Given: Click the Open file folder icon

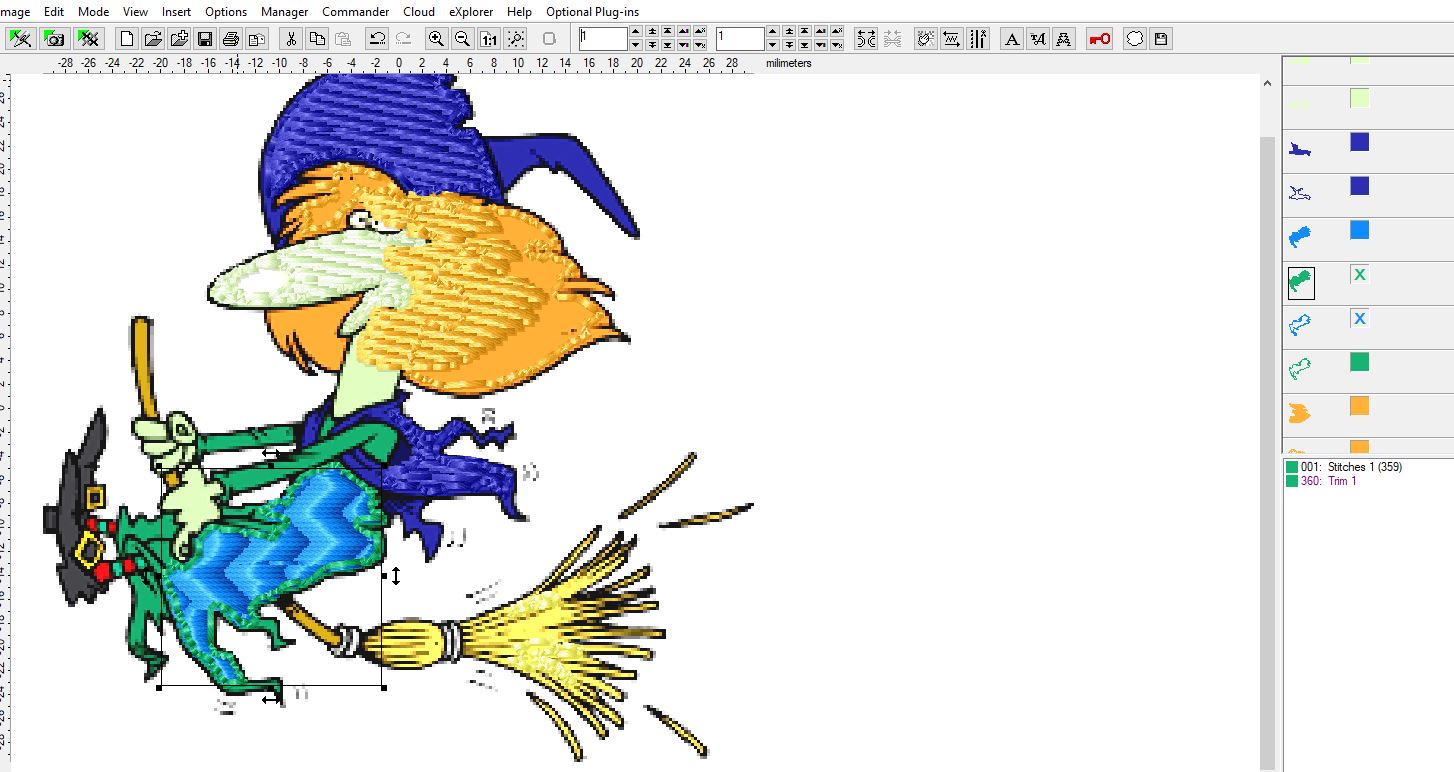Looking at the screenshot, I should [x=153, y=39].
